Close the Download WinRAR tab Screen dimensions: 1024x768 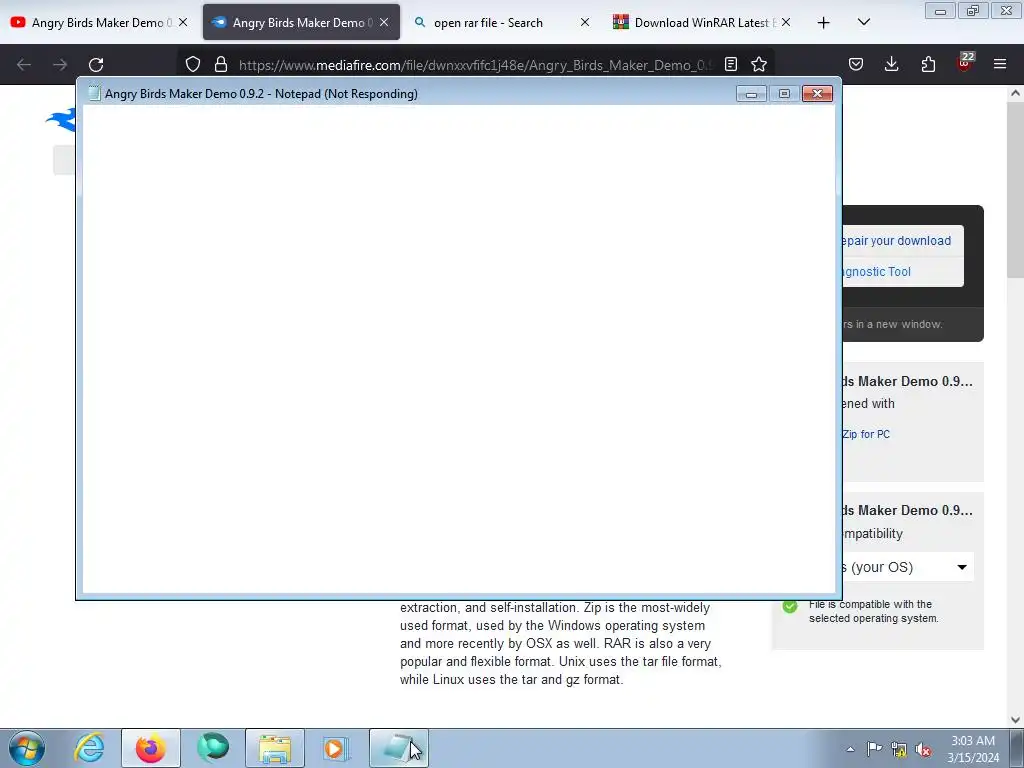coord(786,22)
